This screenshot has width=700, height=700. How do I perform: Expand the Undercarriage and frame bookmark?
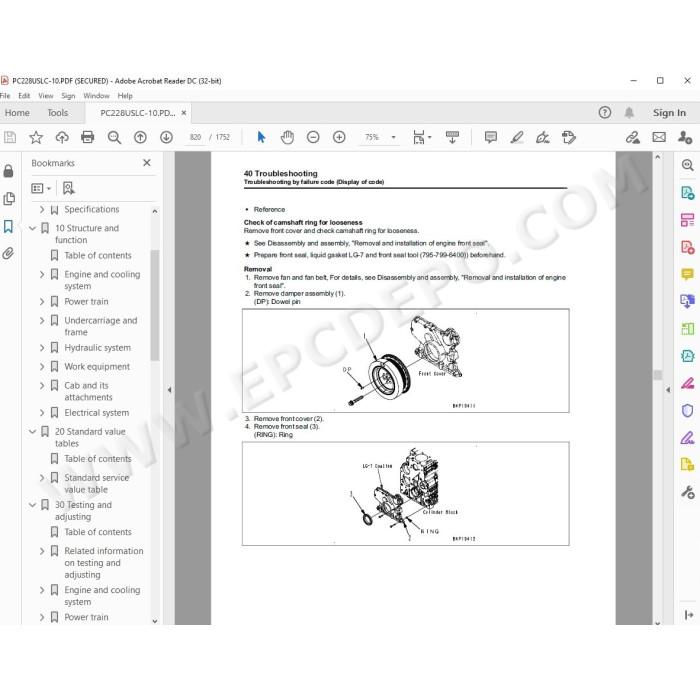(42, 321)
